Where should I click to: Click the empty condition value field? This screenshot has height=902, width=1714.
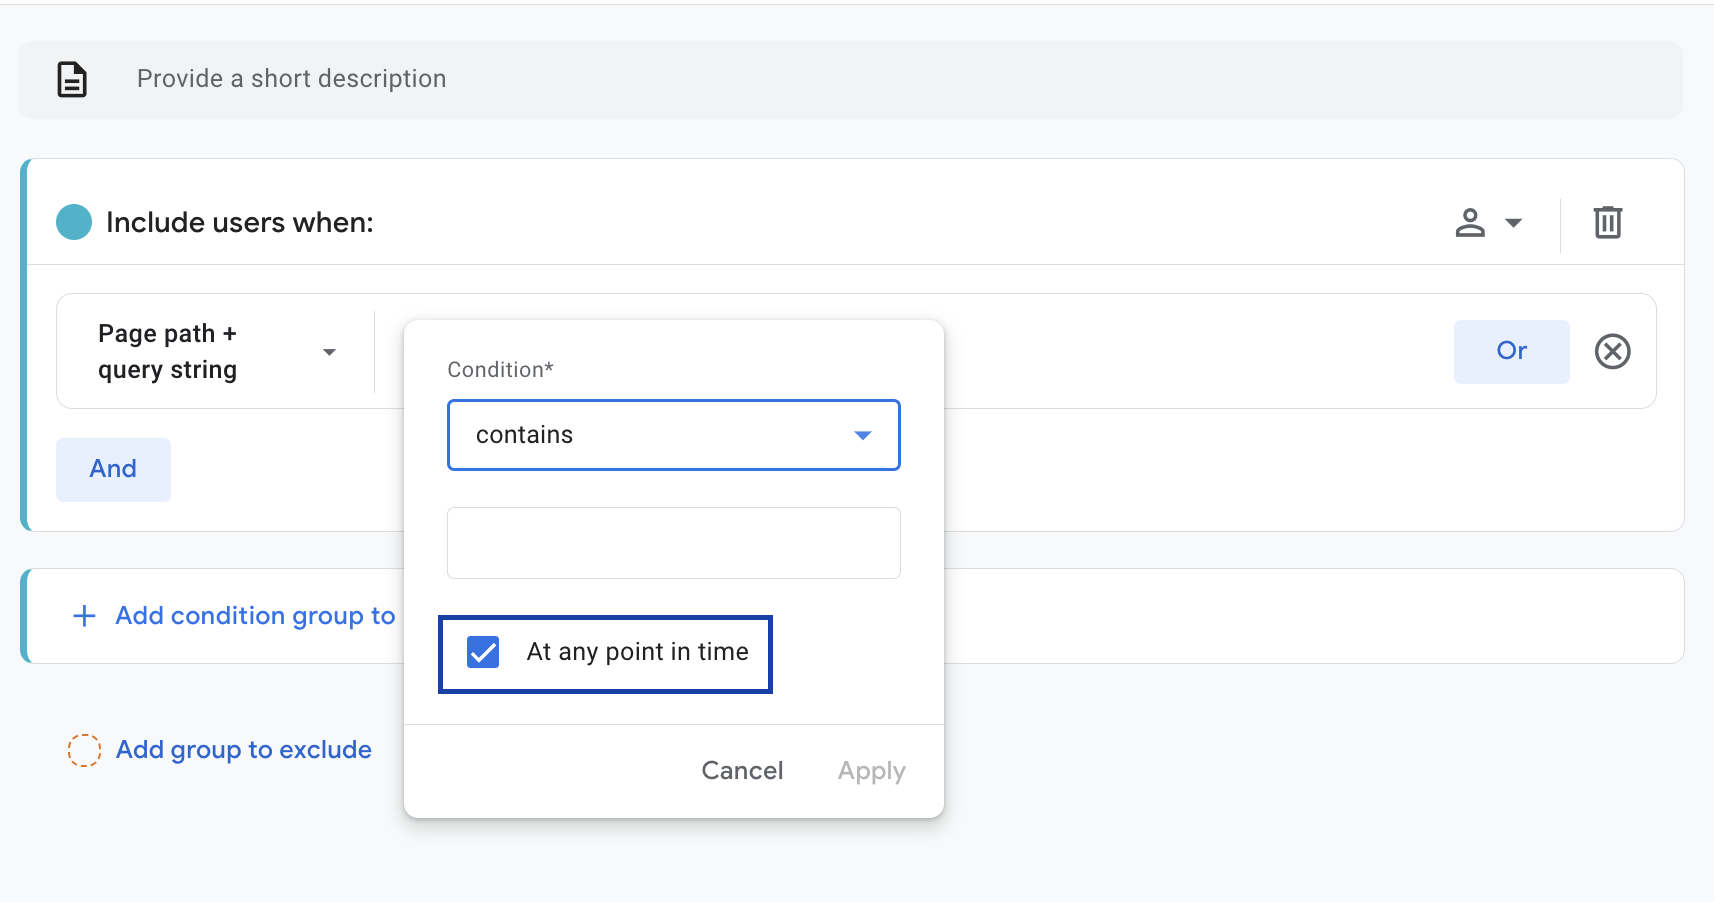(673, 542)
